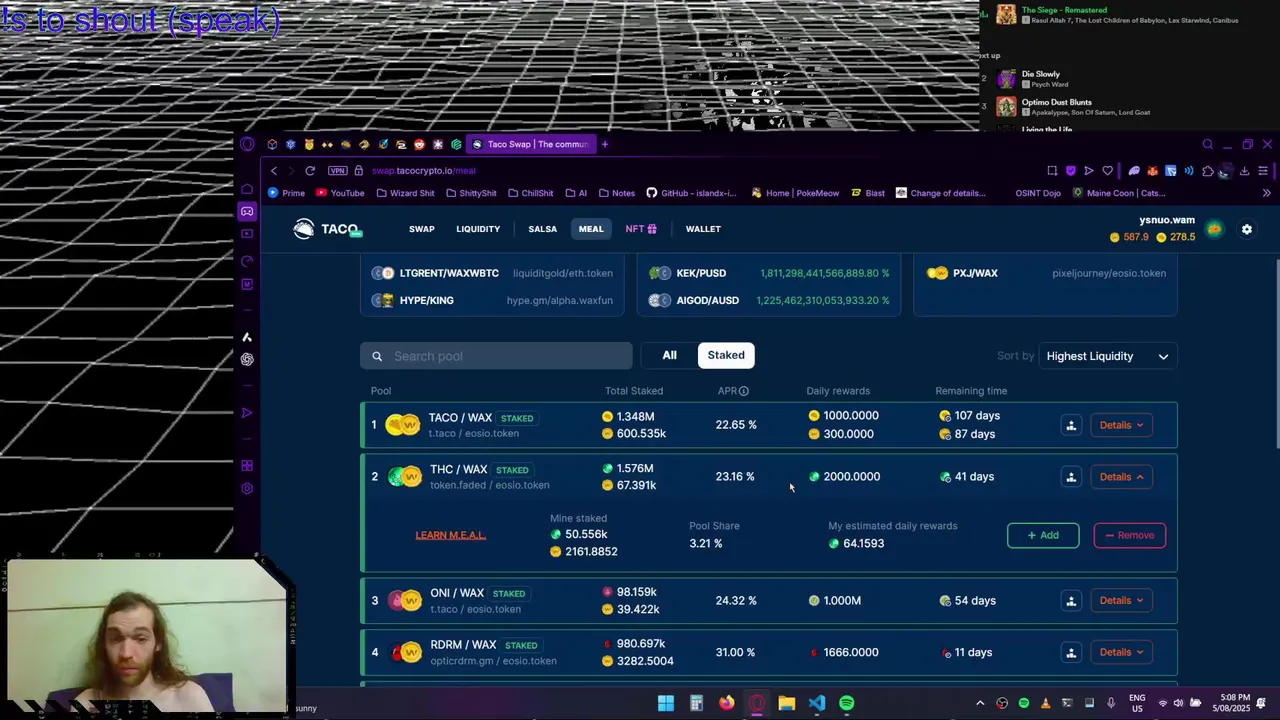The image size is (1280, 720).
Task: Click the Windows Start button
Action: tap(666, 703)
